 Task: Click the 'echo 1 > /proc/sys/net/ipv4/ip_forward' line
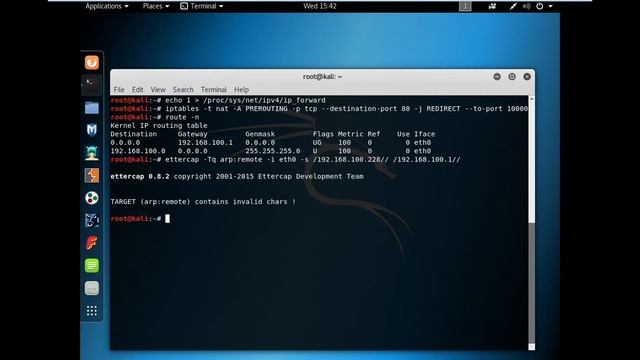pos(218,100)
